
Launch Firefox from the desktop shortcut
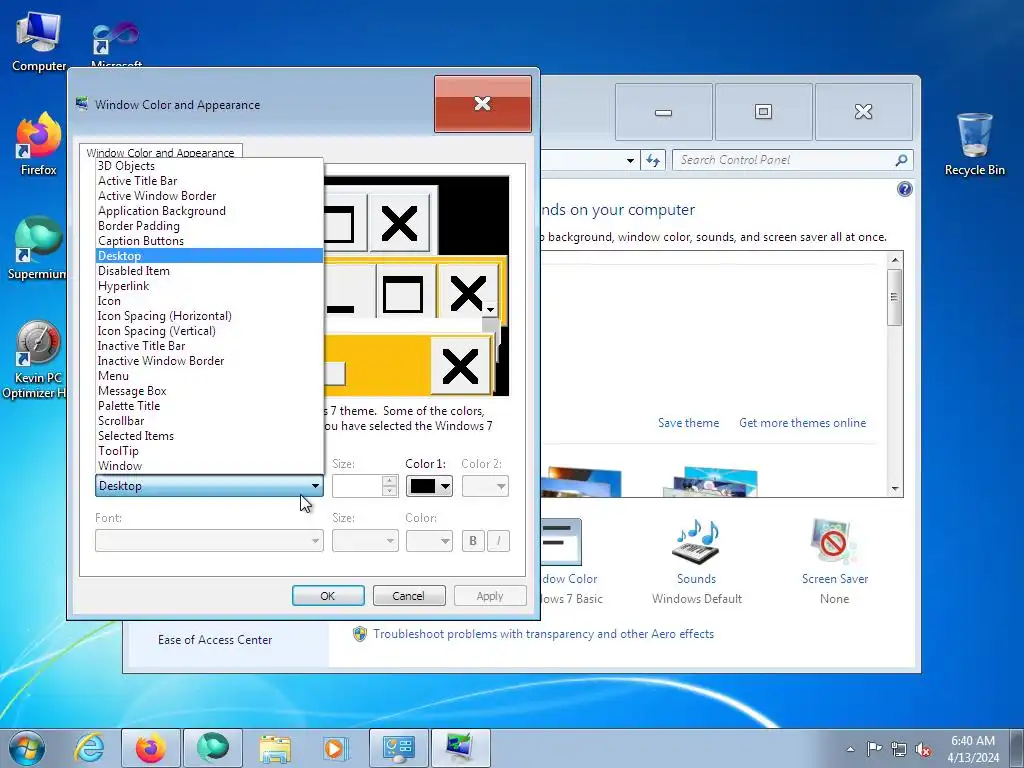click(x=38, y=144)
